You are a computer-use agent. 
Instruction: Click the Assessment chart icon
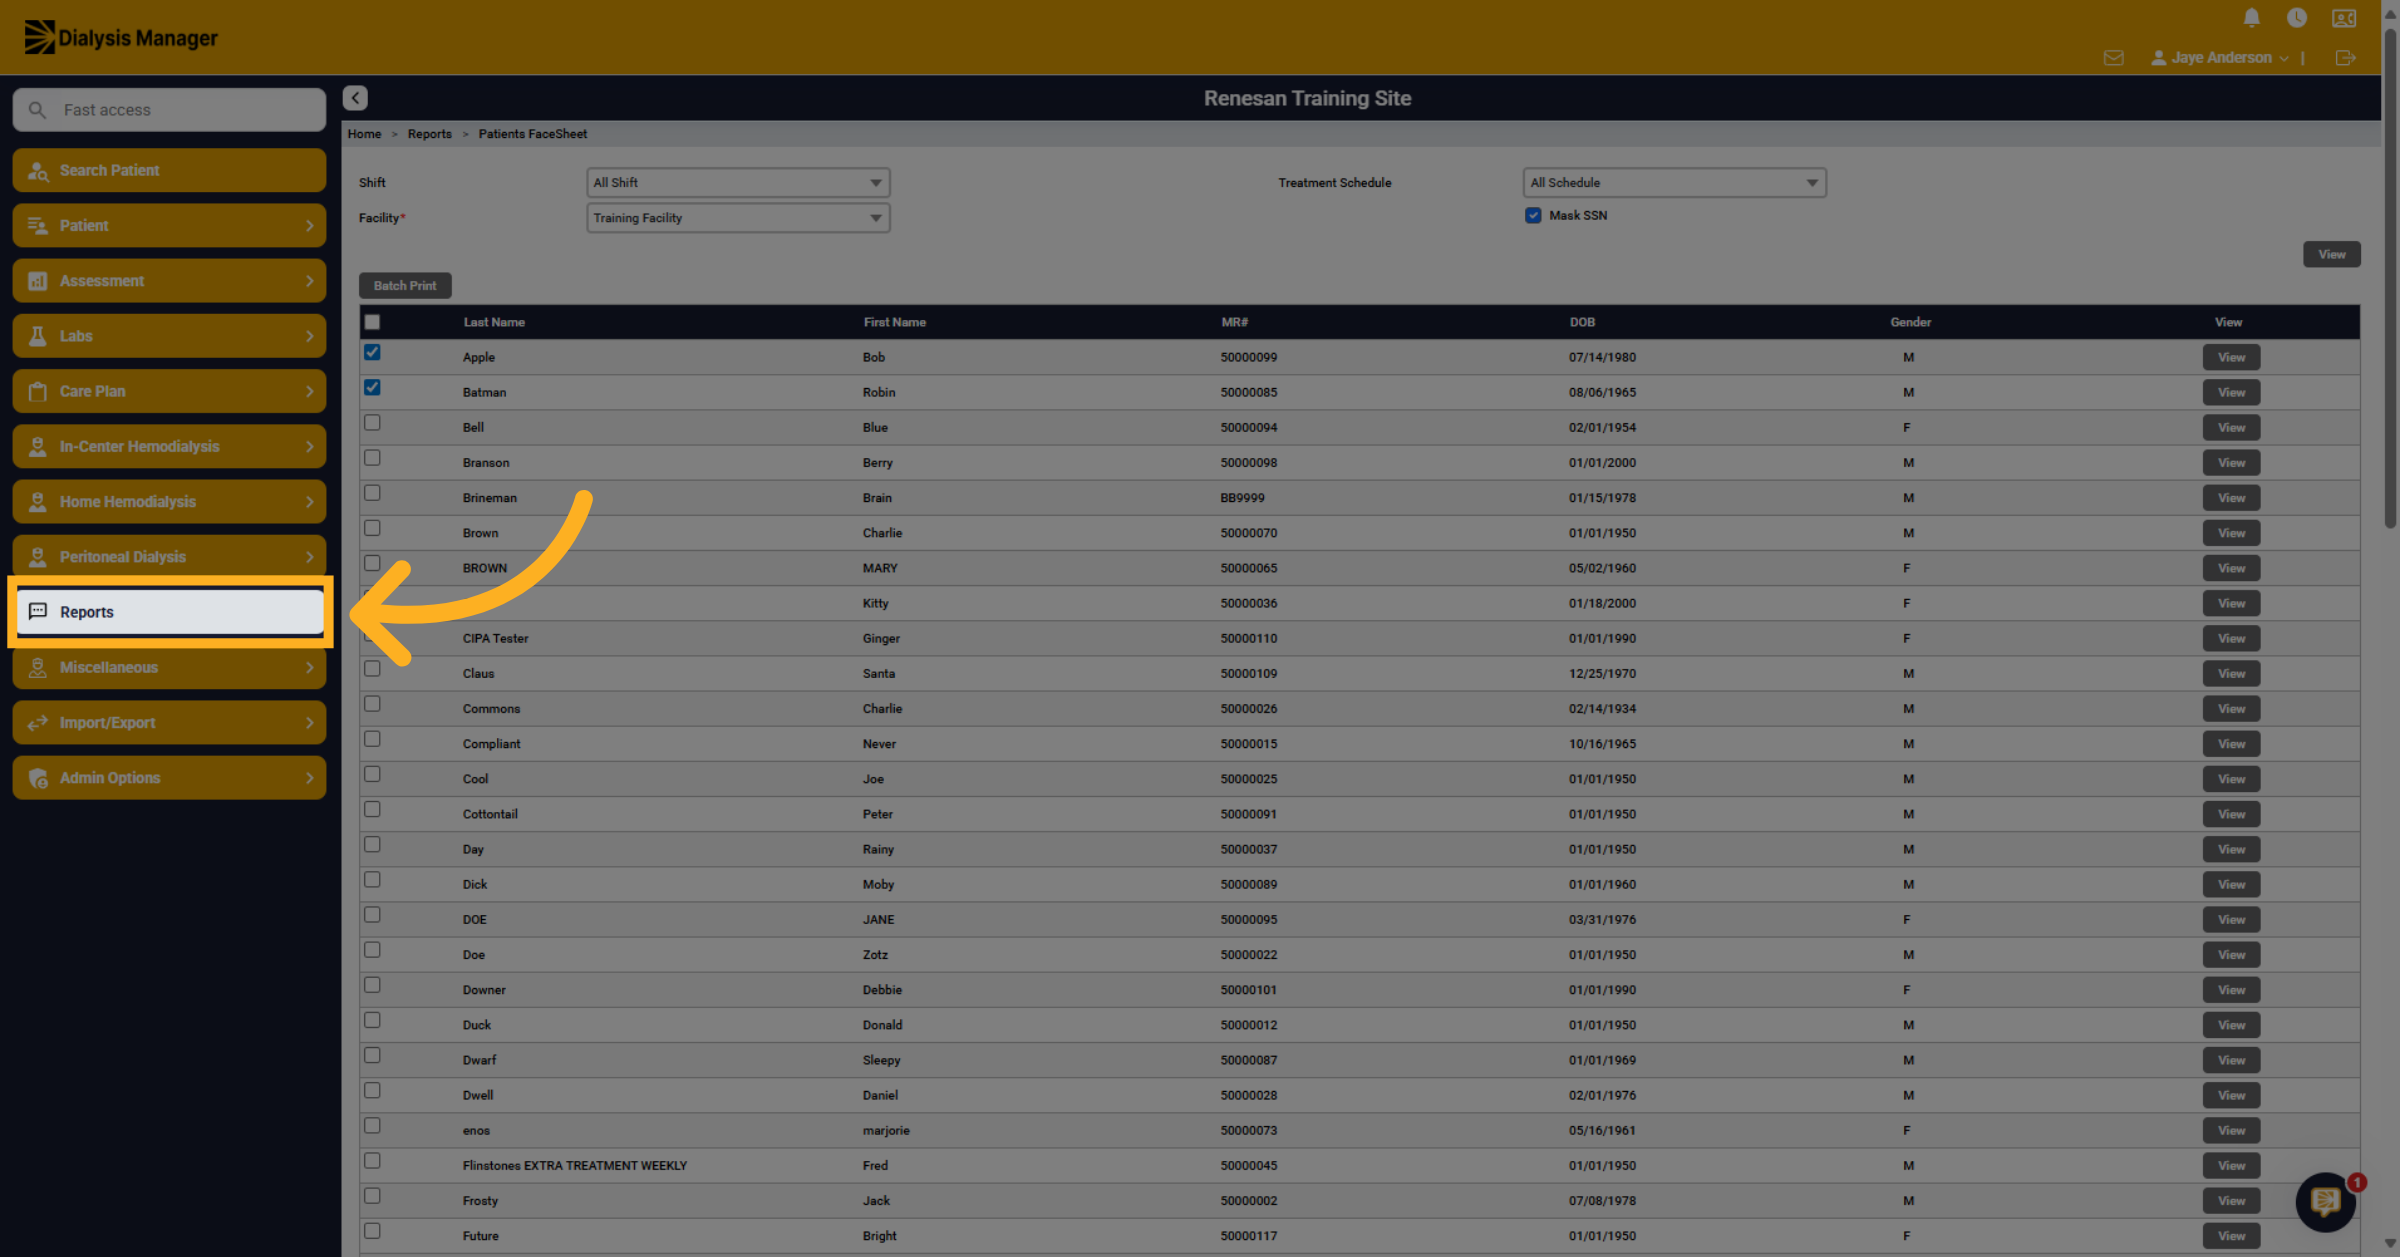[x=38, y=281]
